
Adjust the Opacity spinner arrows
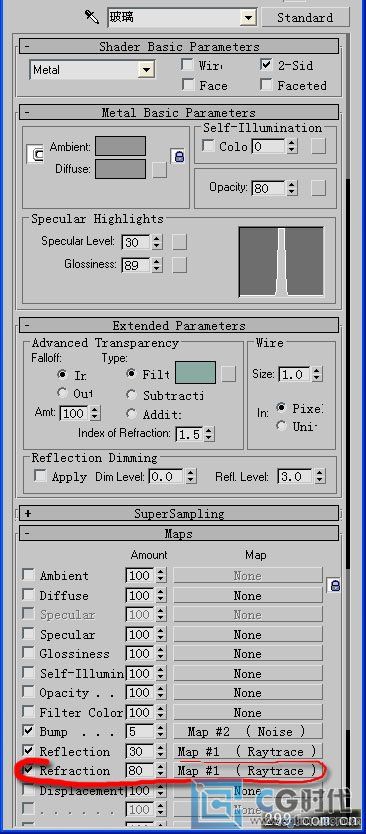pyautogui.click(x=292, y=188)
